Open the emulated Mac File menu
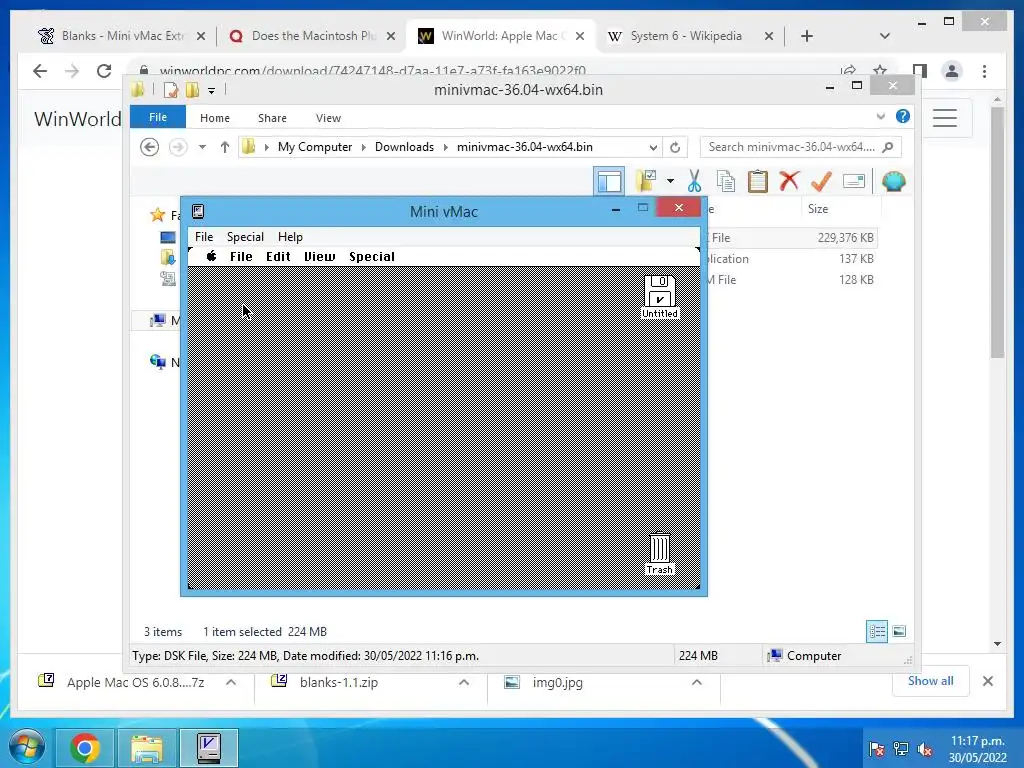This screenshot has height=768, width=1024. [x=241, y=257]
